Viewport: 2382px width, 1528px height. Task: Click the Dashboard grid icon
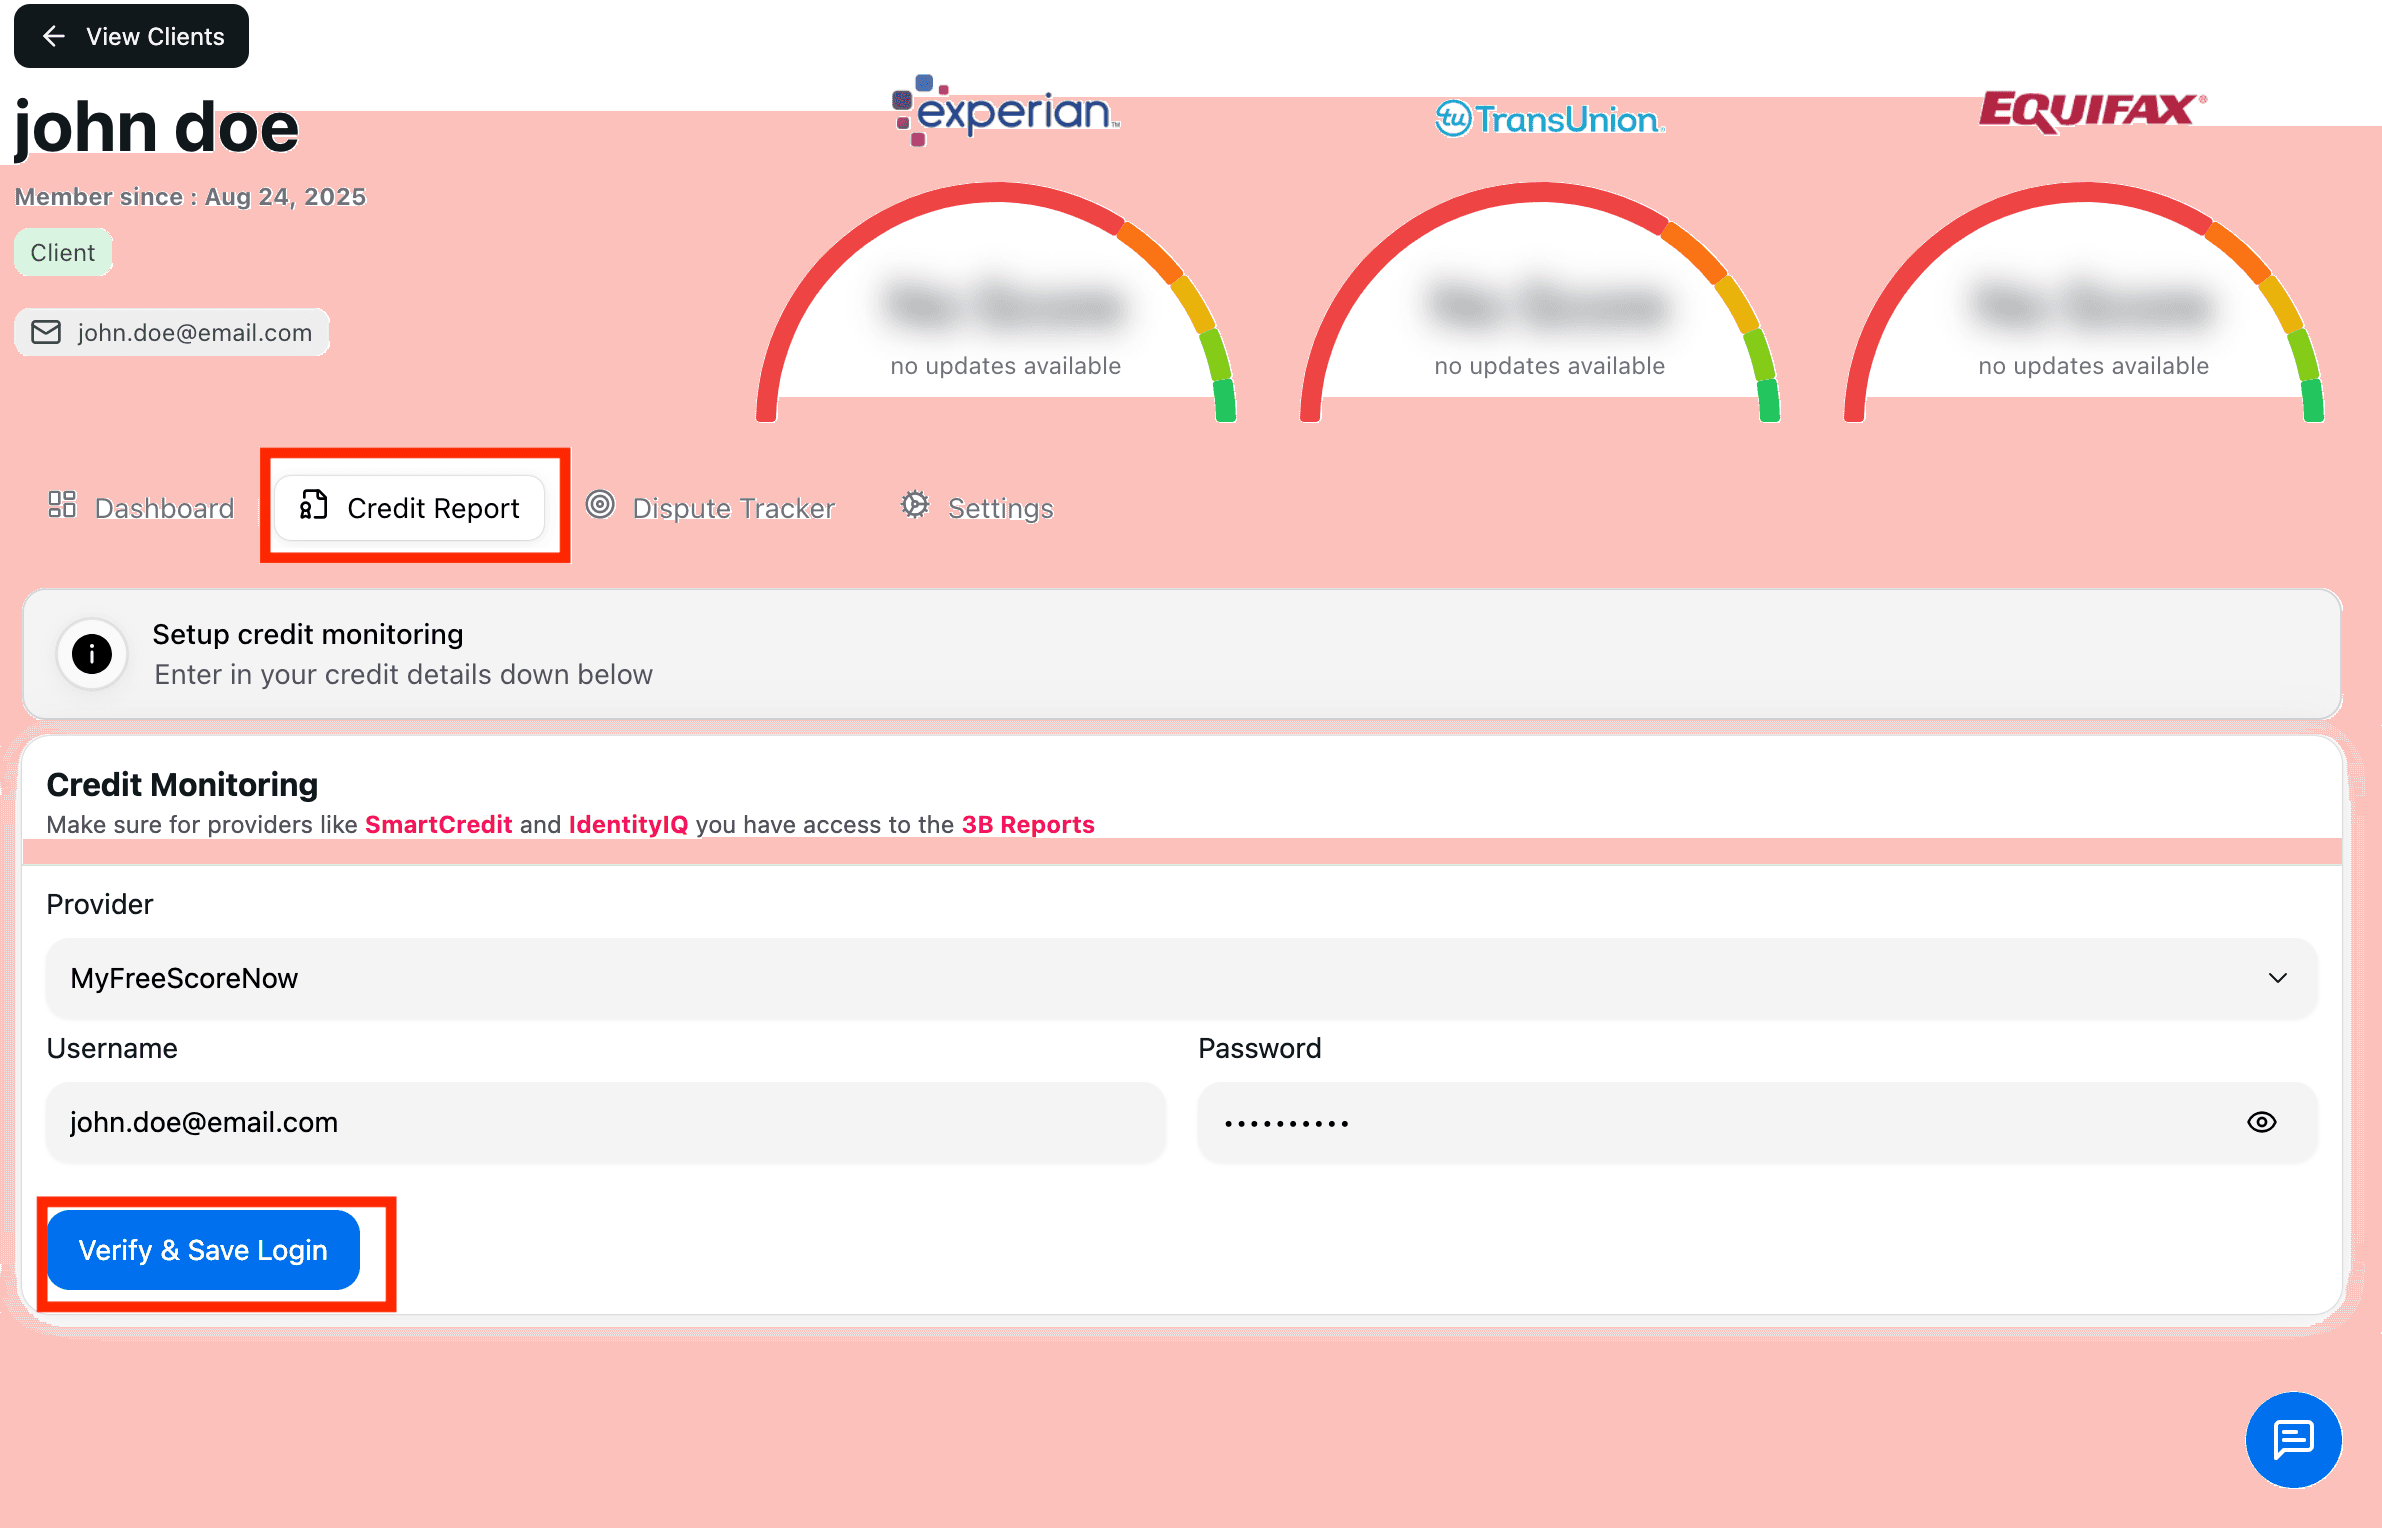coord(62,505)
